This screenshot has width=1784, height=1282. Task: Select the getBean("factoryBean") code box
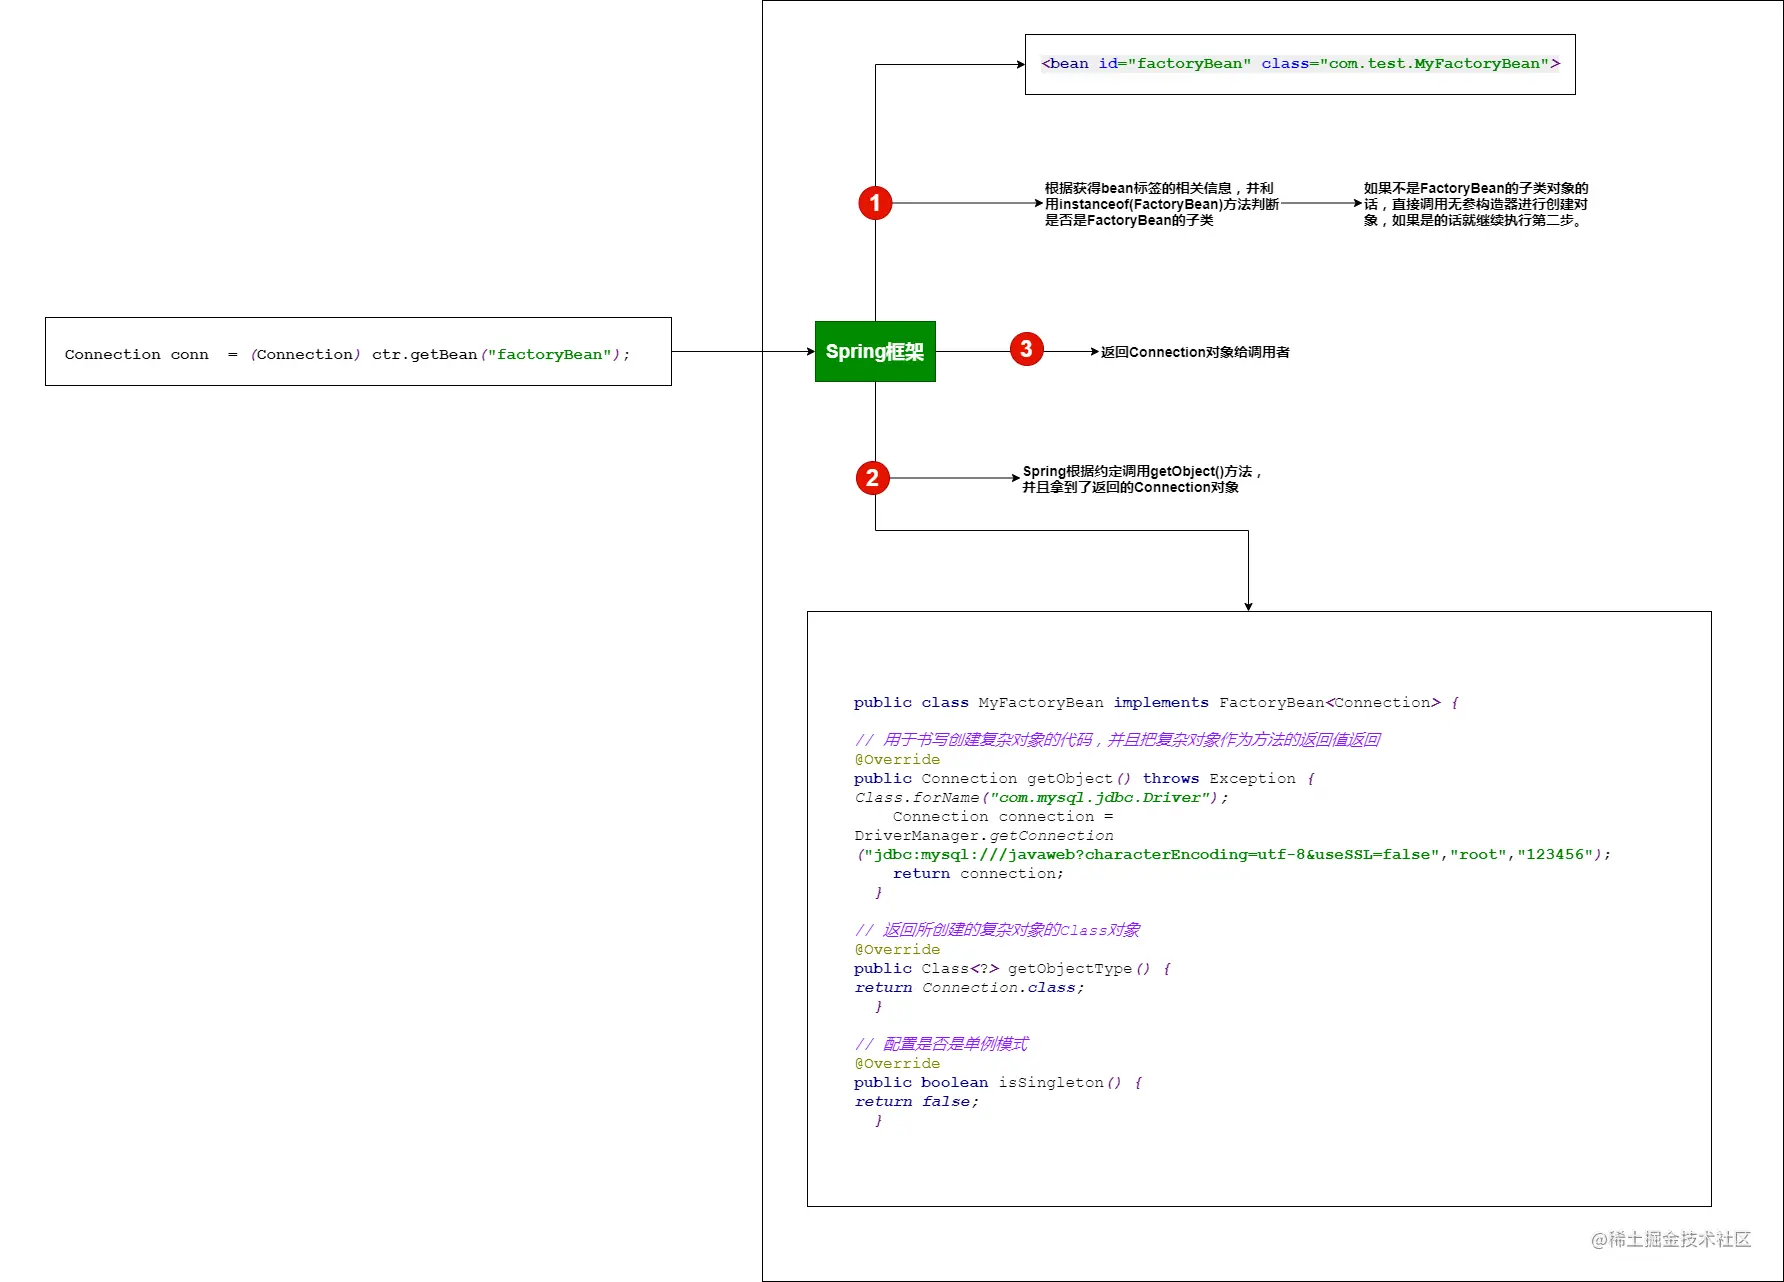coord(358,351)
